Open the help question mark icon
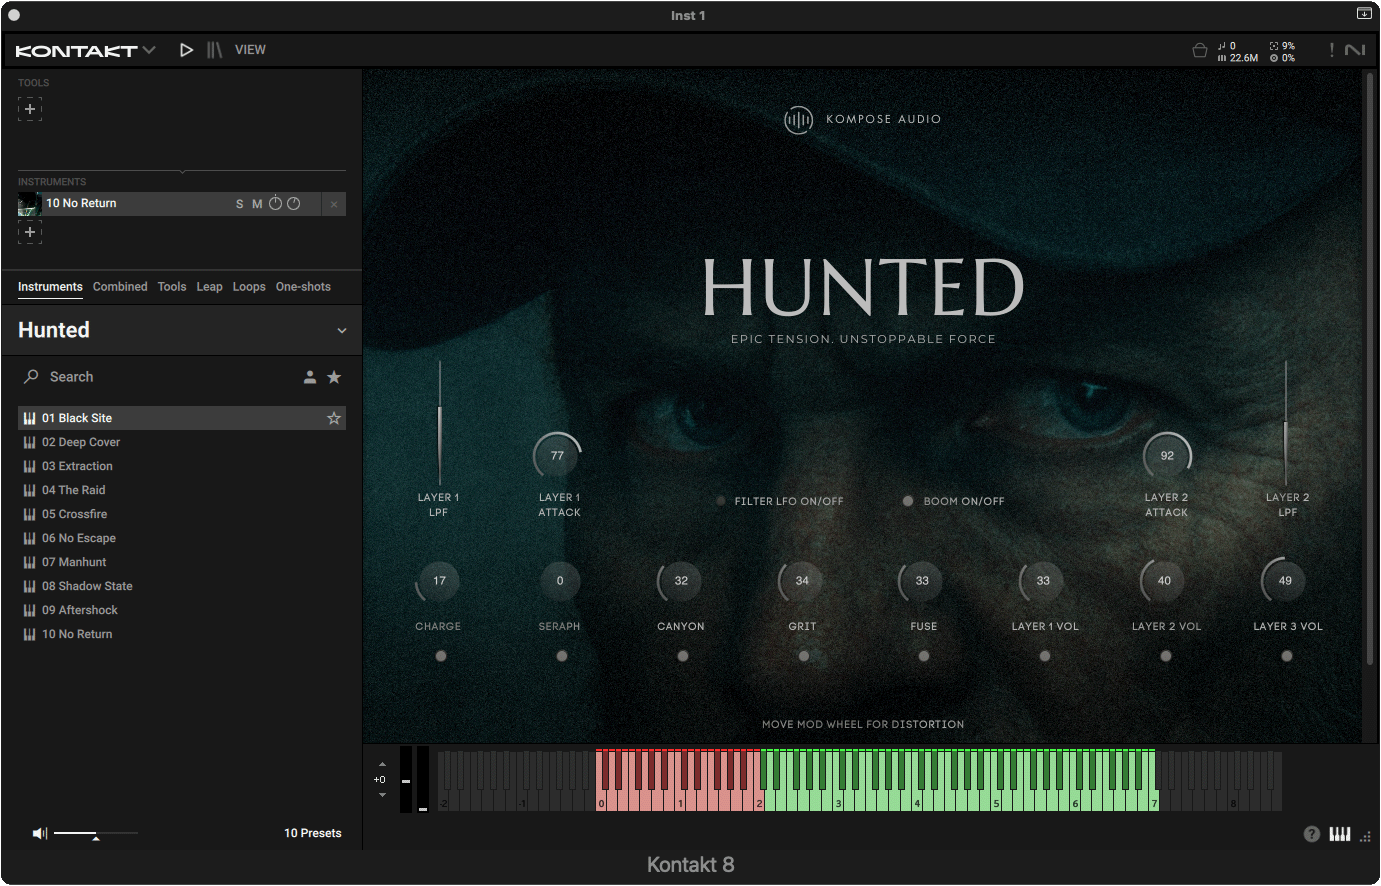The height and width of the screenshot is (886, 1381). (x=1312, y=834)
